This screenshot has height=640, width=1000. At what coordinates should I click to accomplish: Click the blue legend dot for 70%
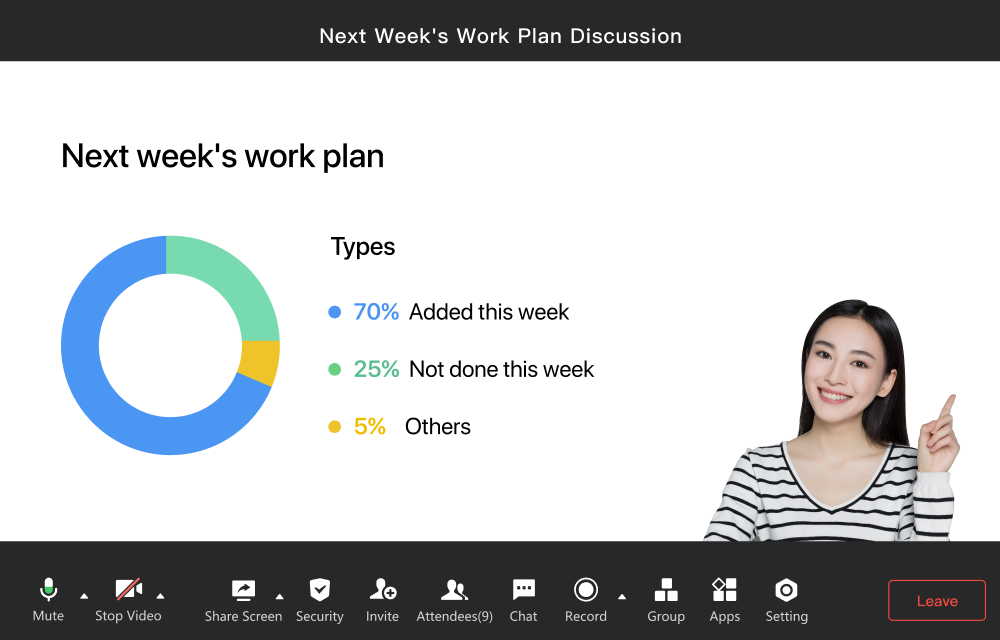tap(334, 312)
